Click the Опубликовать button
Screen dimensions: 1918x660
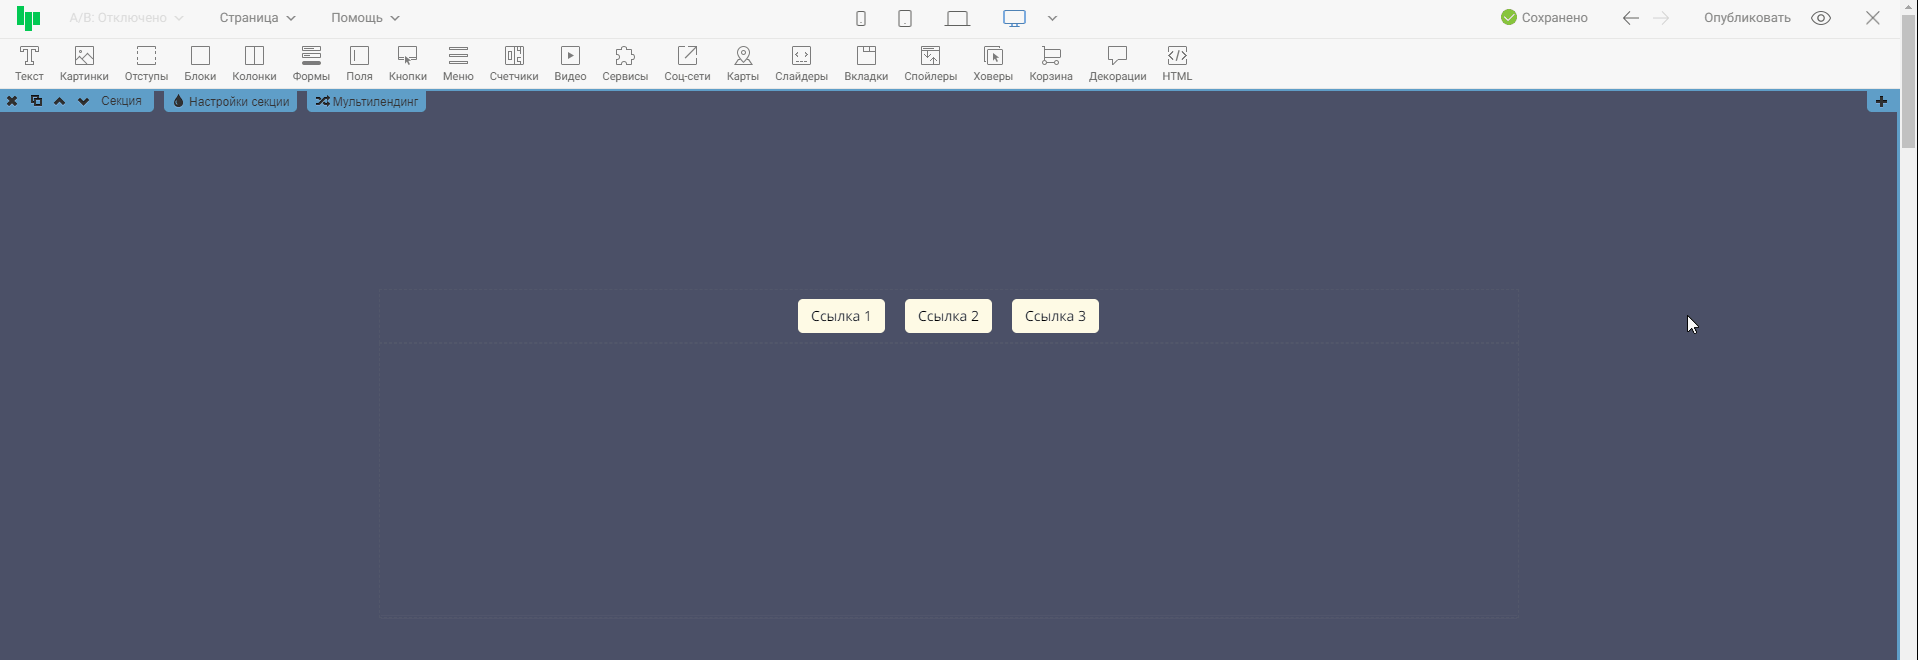(1747, 18)
